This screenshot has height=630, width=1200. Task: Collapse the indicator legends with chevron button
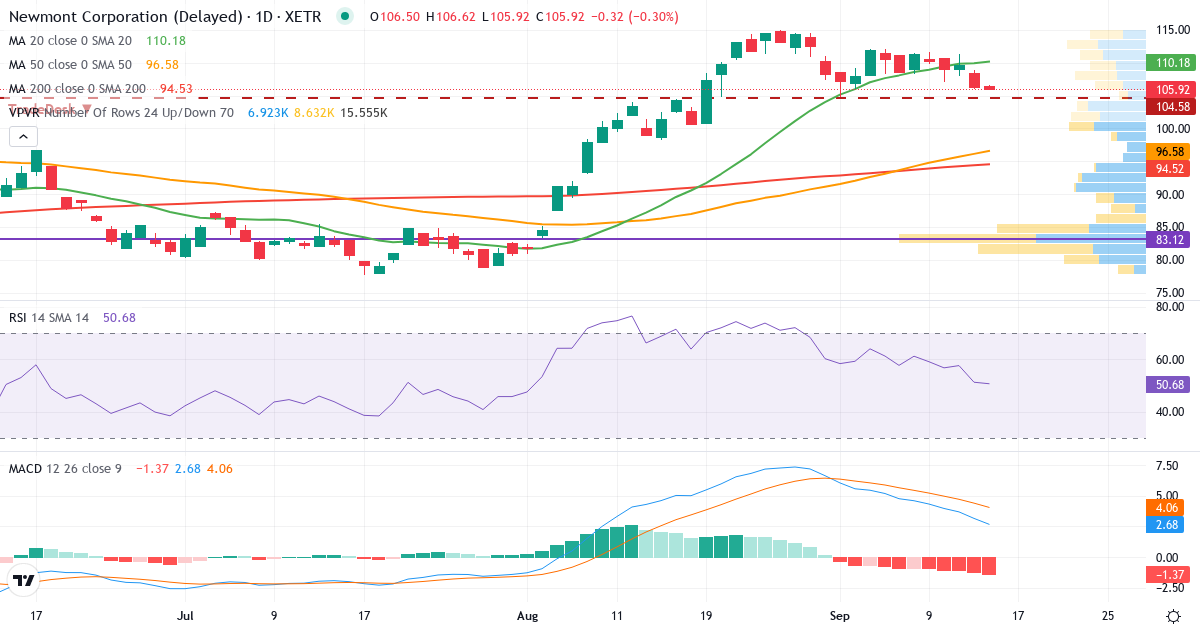pos(24,138)
